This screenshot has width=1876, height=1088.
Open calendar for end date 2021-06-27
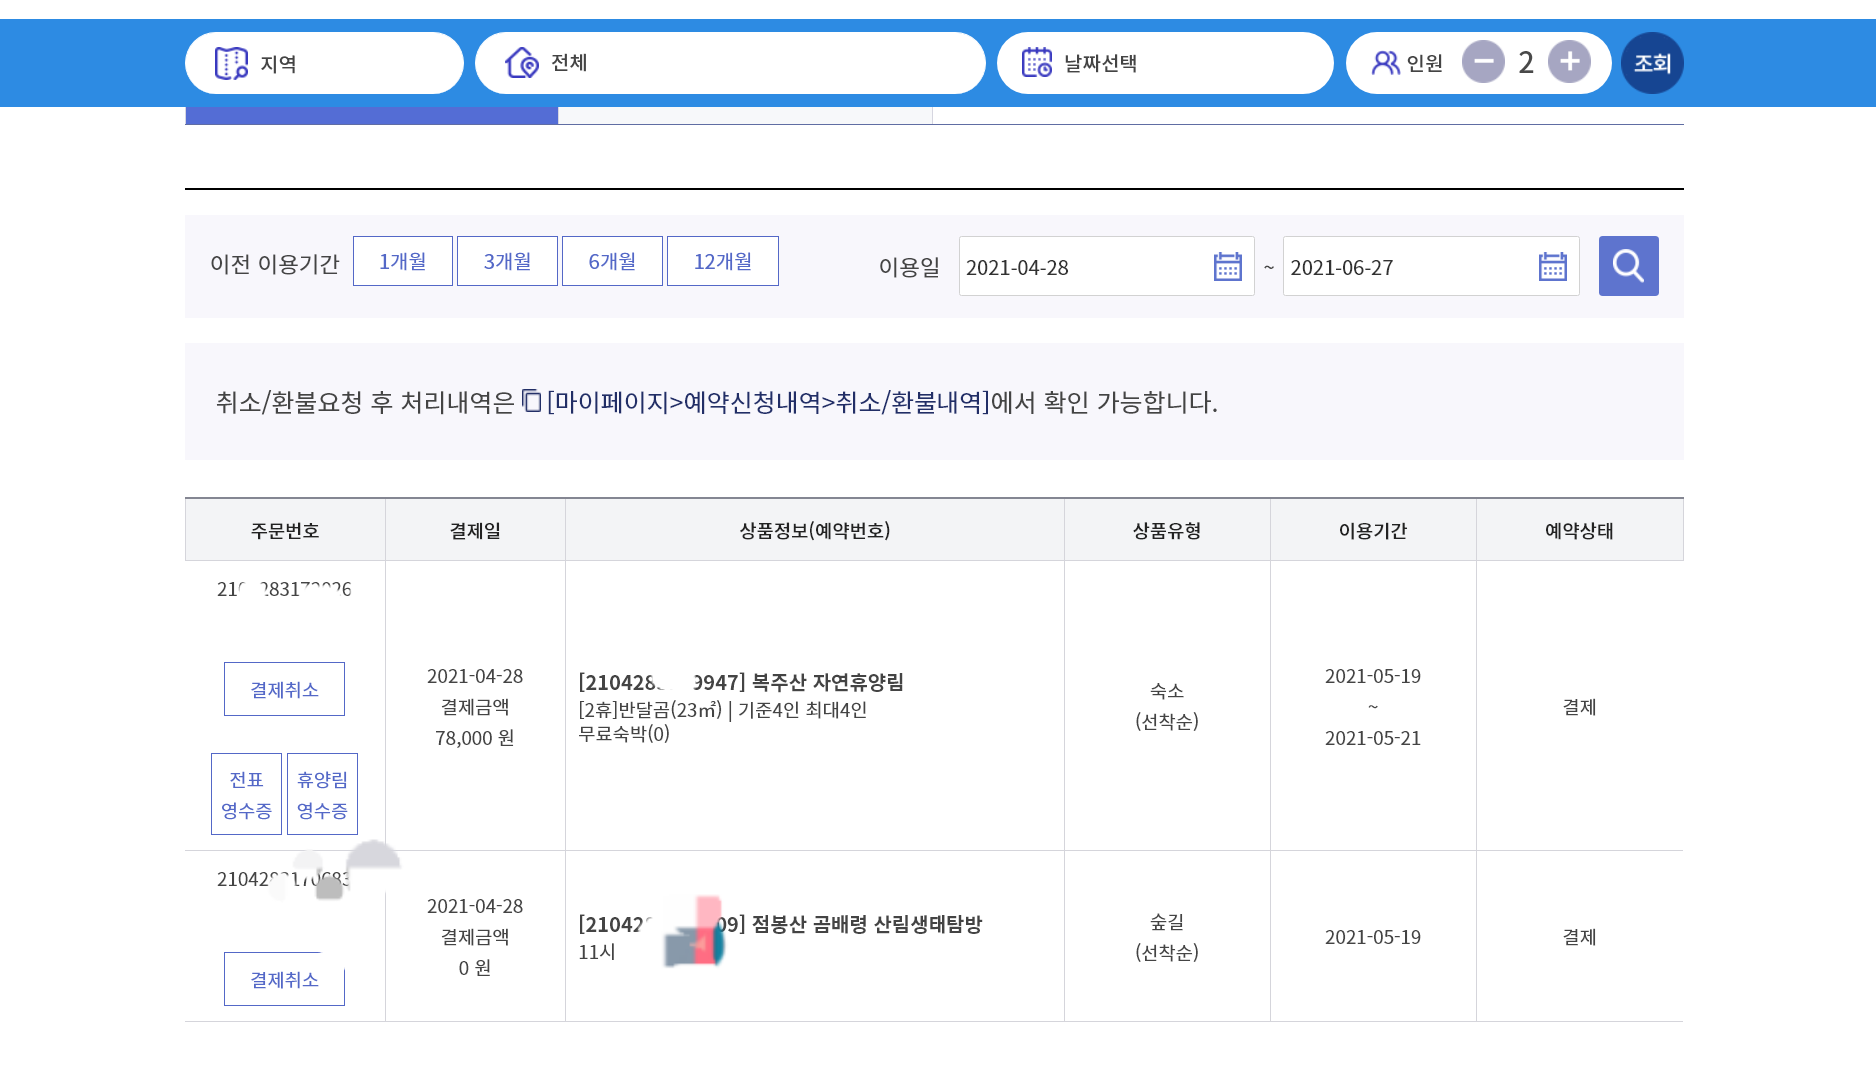(x=1553, y=267)
